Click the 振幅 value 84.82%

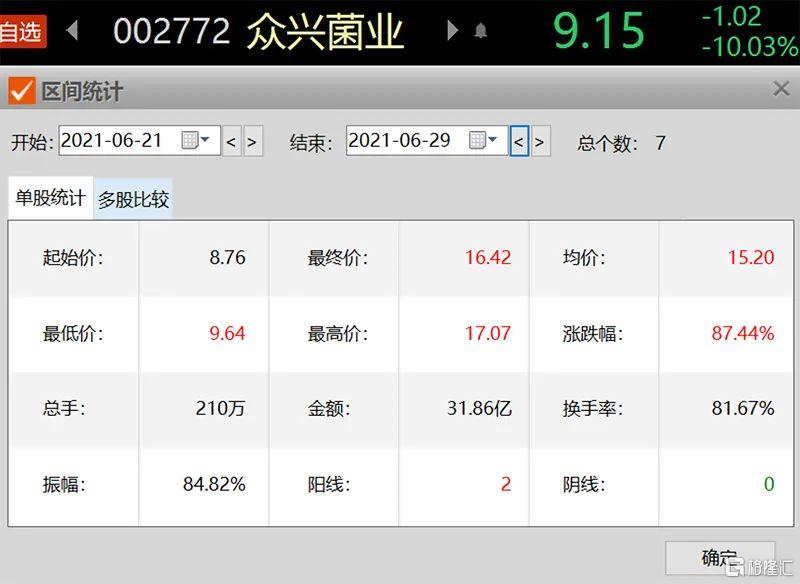214,484
